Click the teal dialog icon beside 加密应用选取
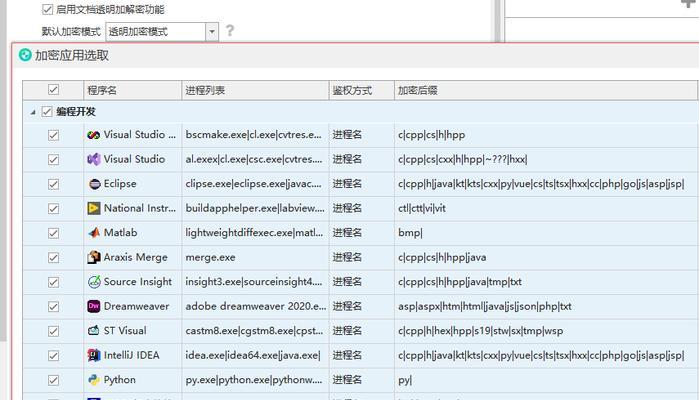Screen dimensions: 699x400 tap(25, 55)
